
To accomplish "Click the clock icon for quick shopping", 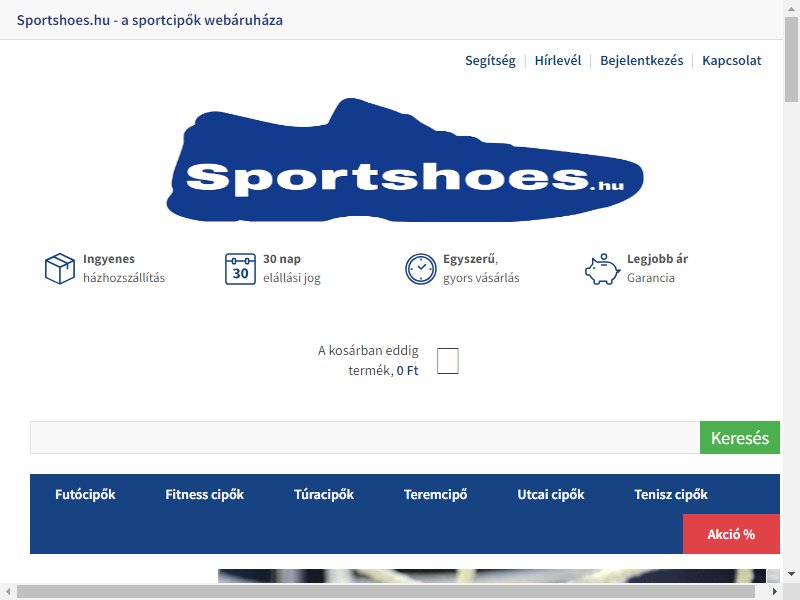I will 420,268.
